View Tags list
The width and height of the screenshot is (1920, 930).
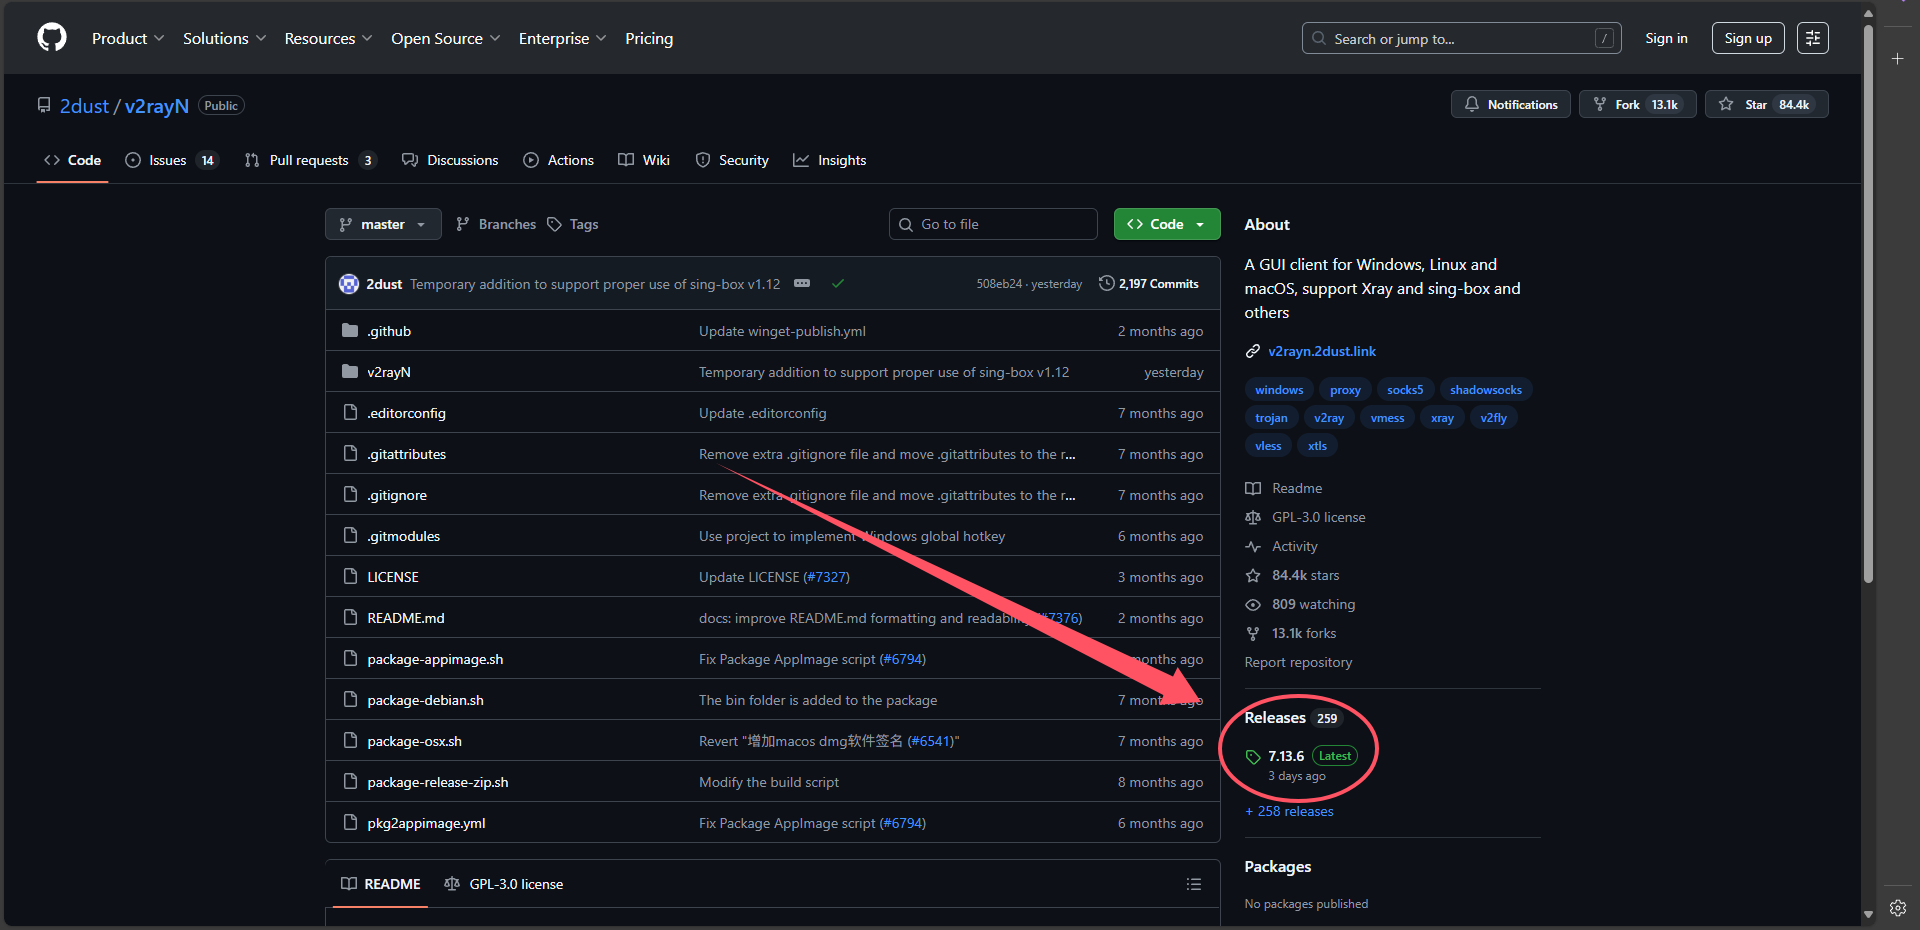(x=573, y=224)
